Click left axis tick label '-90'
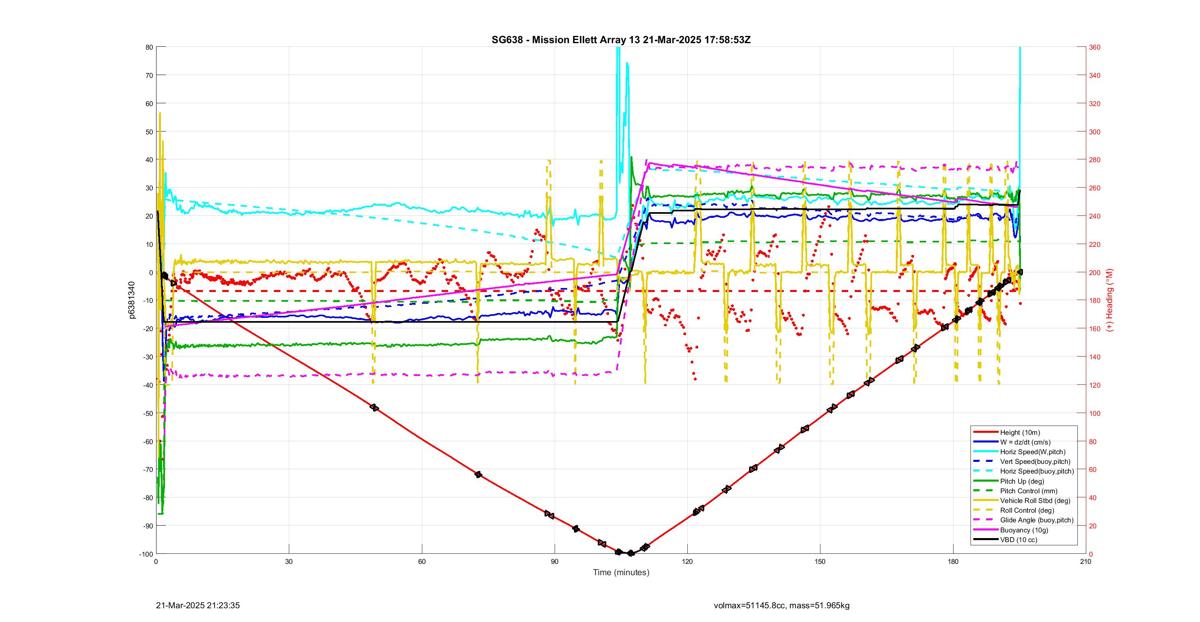Image resolution: width=1200 pixels, height=622 pixels. [147, 526]
